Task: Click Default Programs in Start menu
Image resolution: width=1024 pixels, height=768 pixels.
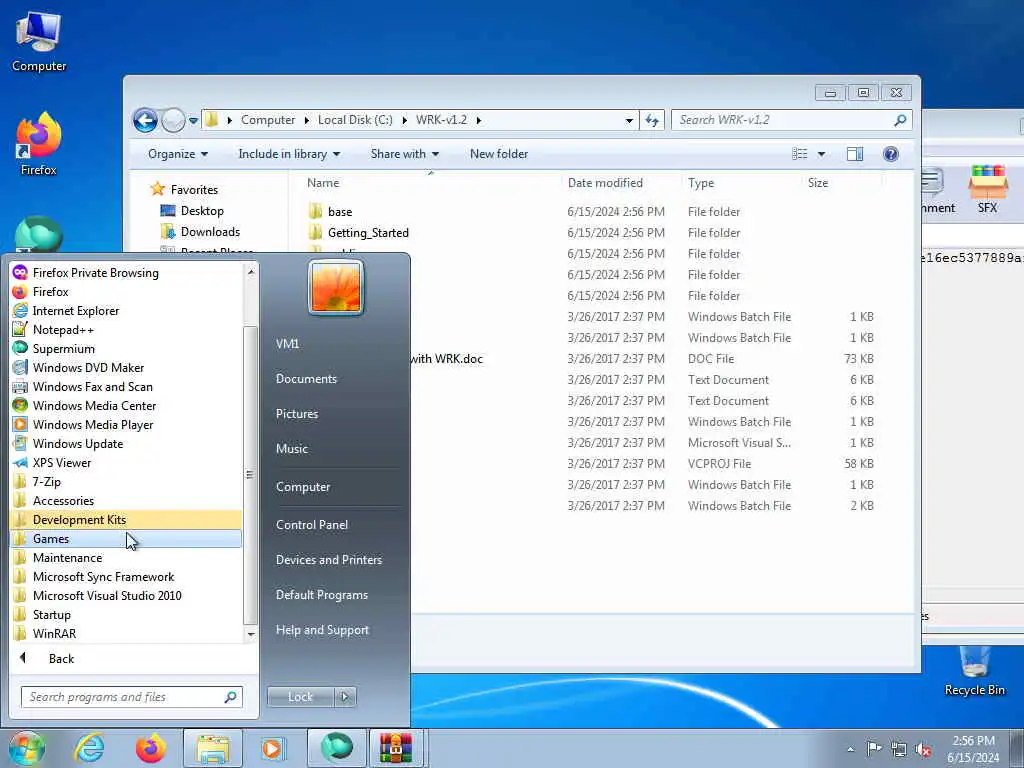Action: click(x=321, y=595)
